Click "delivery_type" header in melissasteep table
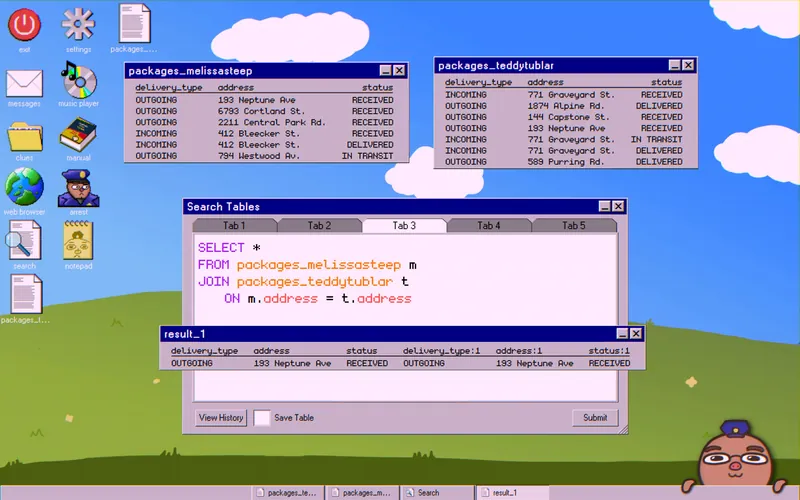Image resolution: width=800 pixels, height=500 pixels. (169, 88)
